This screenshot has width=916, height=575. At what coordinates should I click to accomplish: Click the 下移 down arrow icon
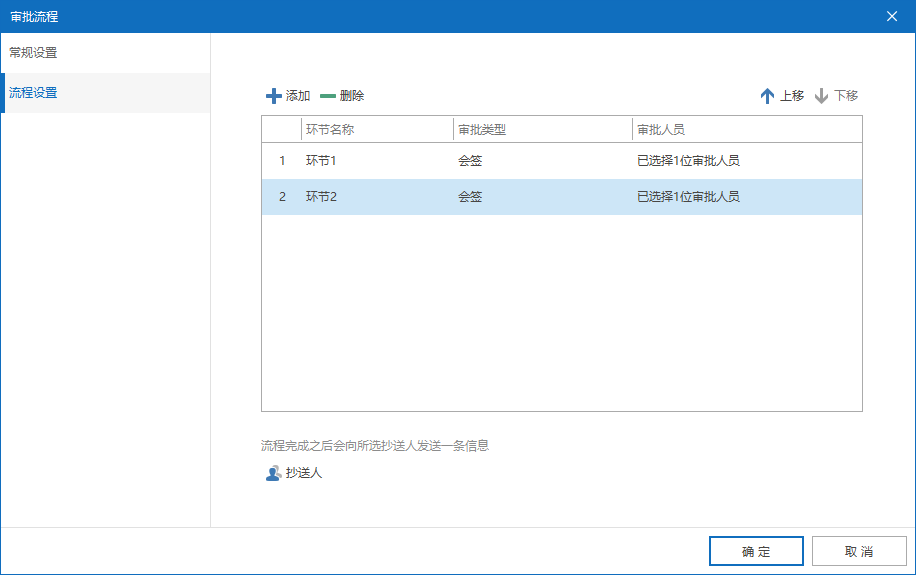(821, 96)
